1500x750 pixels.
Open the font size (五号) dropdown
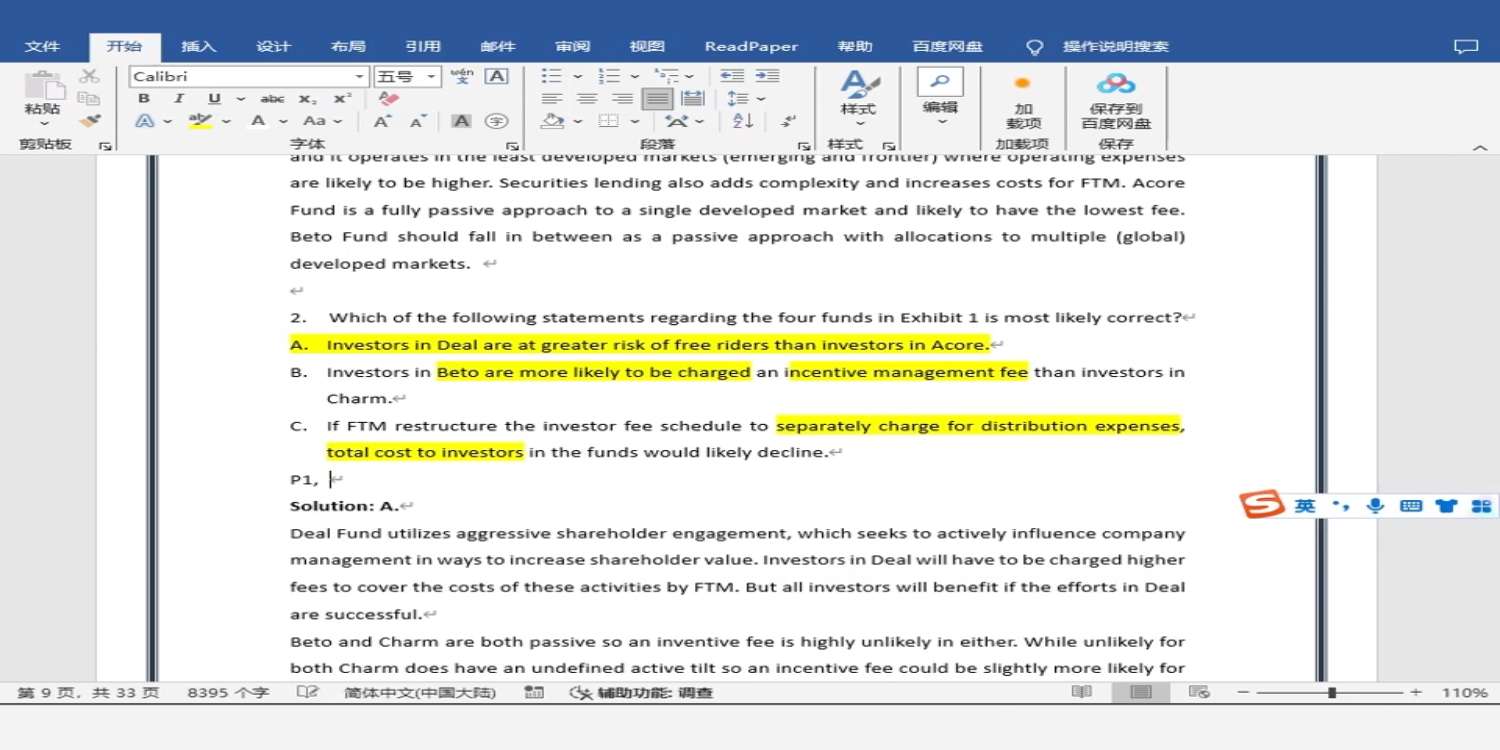pyautogui.click(x=432, y=76)
